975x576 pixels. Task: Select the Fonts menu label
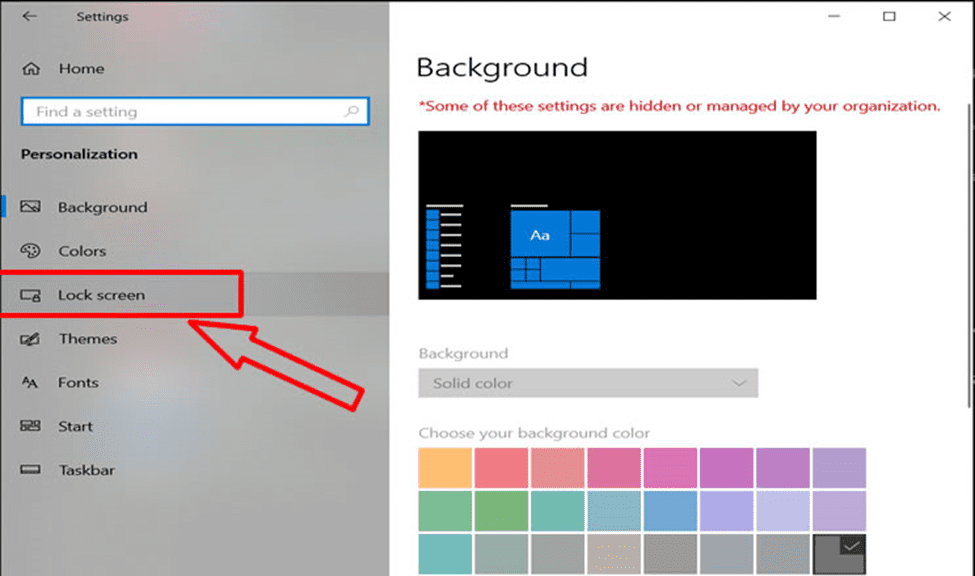(x=78, y=383)
